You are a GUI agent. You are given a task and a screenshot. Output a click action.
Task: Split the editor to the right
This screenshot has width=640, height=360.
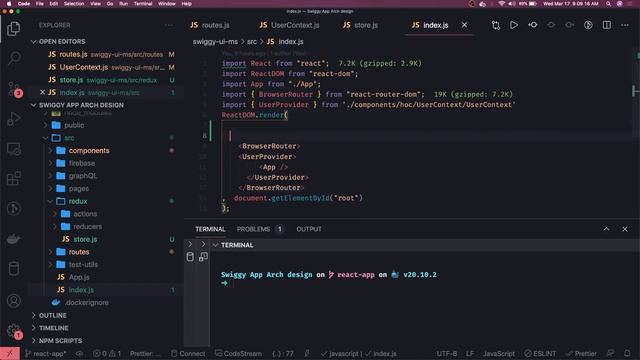607,25
